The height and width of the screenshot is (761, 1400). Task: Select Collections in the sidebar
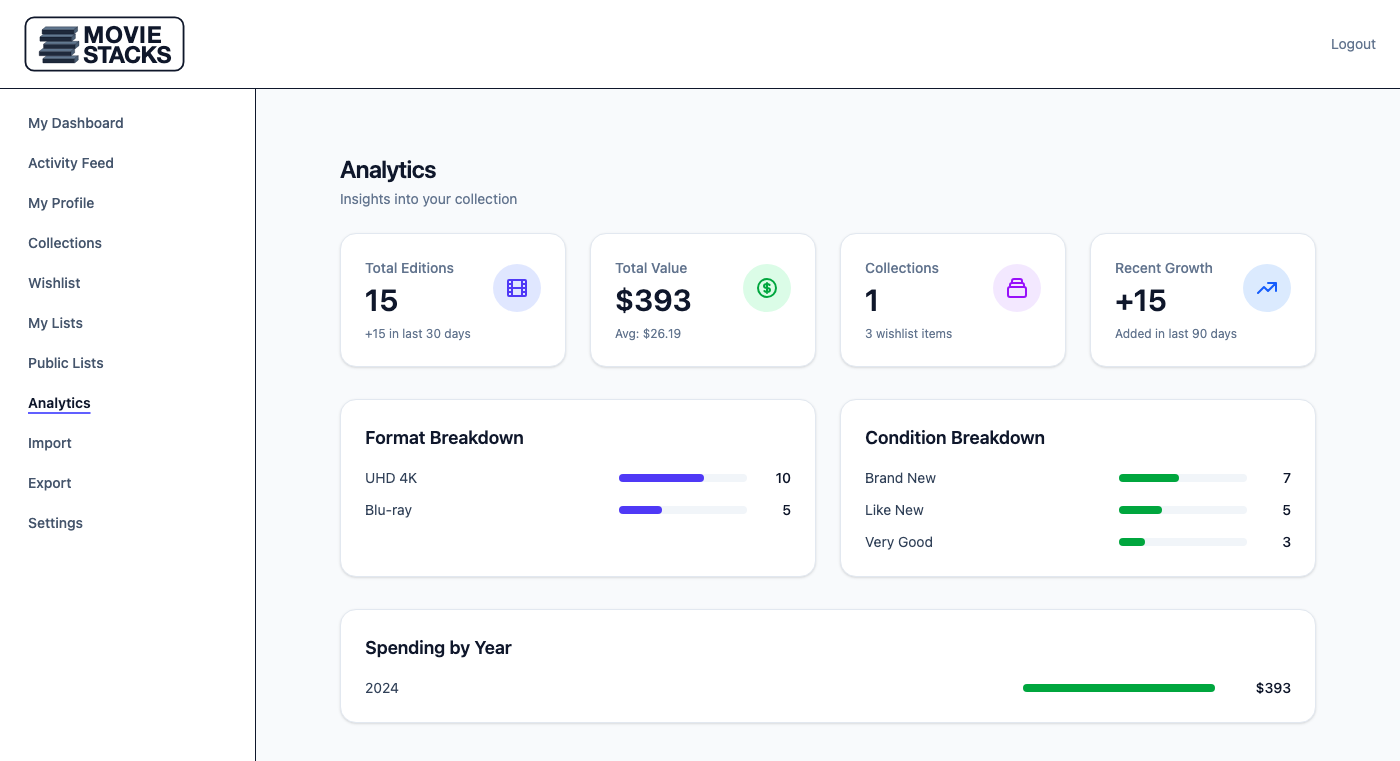(x=65, y=243)
